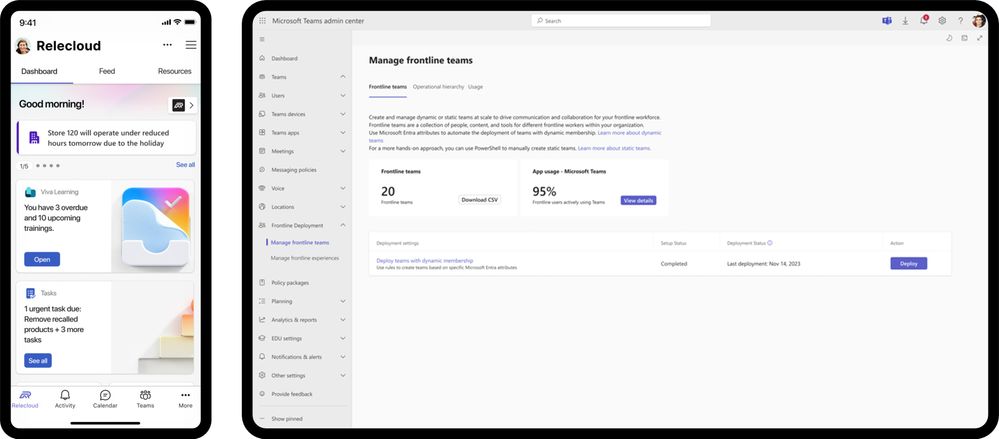Screen dimensions: 999x439
Task: Tap the Relecloud logo arrow button beside greeting
Action: click(183, 105)
